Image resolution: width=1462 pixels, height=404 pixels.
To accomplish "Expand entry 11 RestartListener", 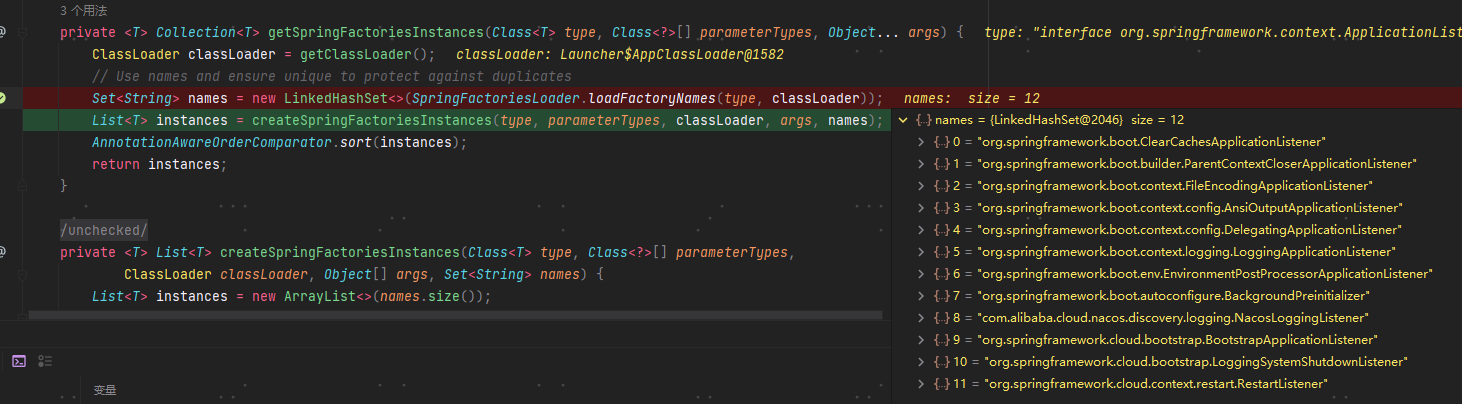I will (921, 384).
